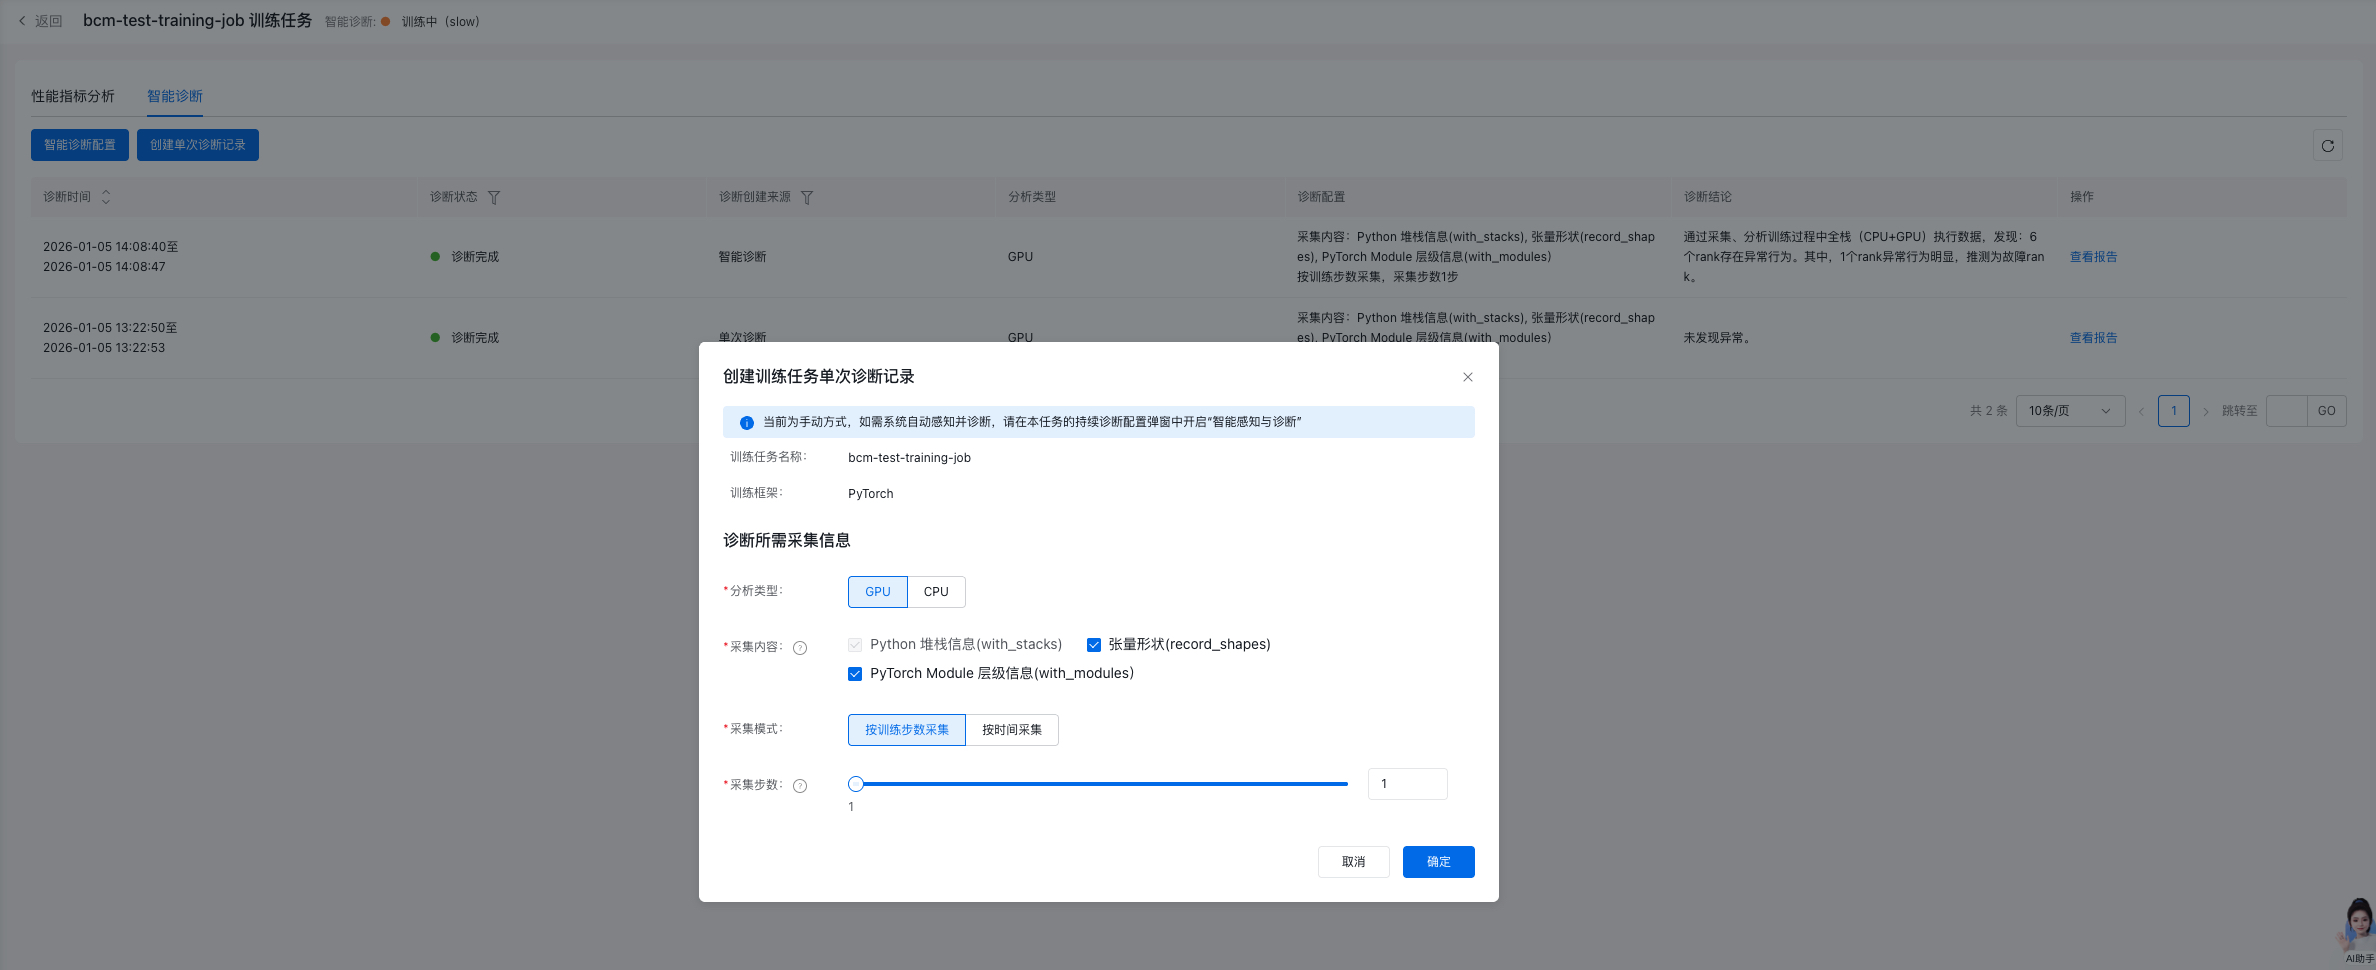Click the 跳转至 page number input field
Screen dimensions: 2376x970
click(2287, 410)
